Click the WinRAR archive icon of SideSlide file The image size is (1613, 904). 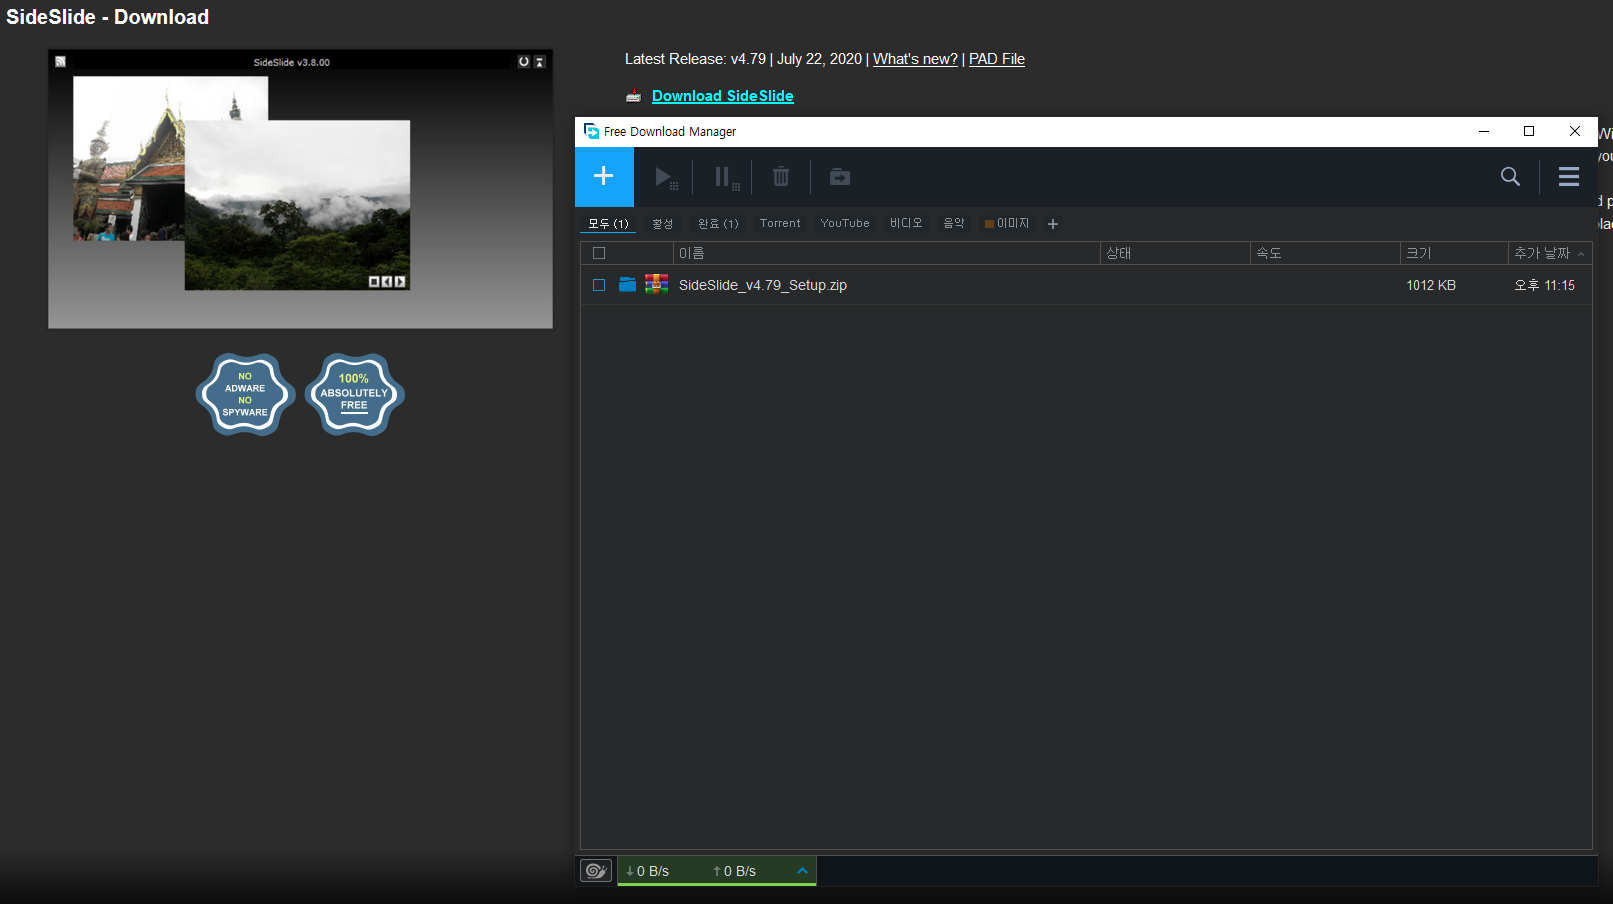pyautogui.click(x=656, y=284)
